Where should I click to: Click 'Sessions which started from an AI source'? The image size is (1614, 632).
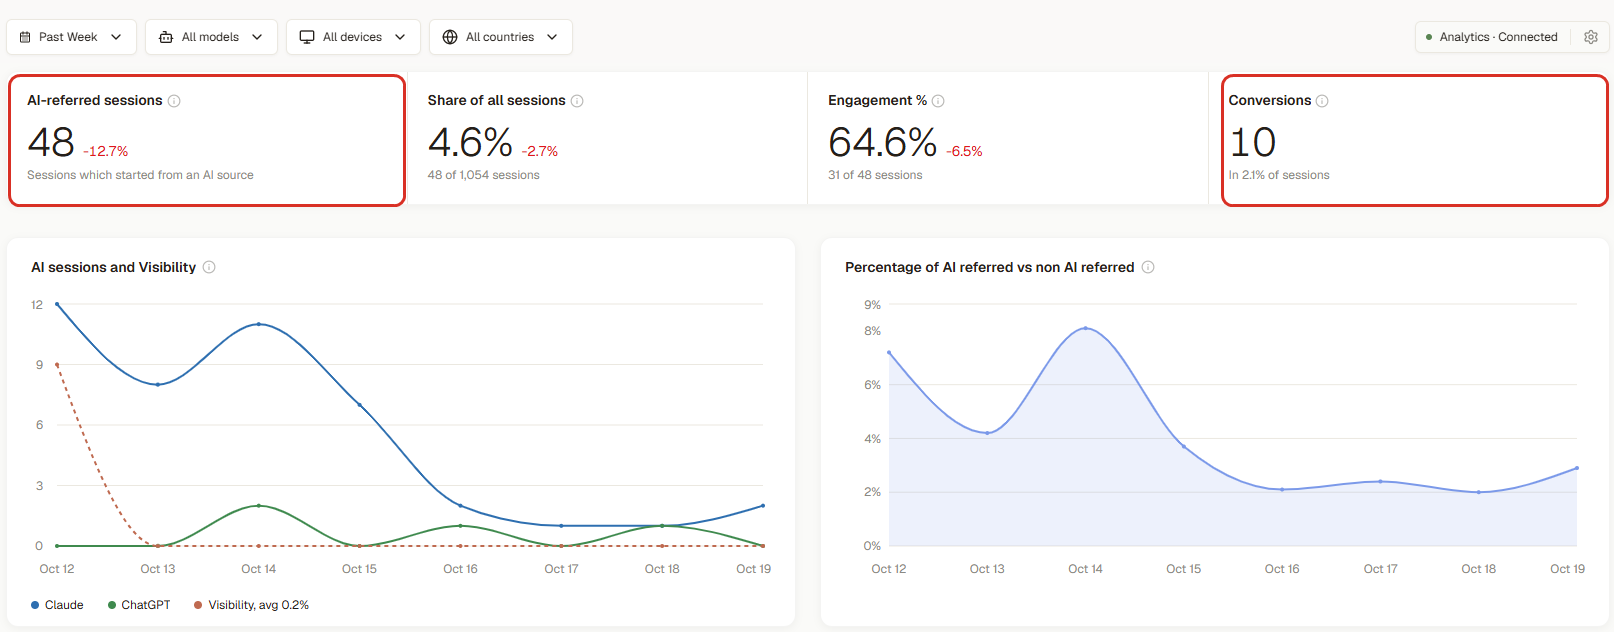coord(140,175)
